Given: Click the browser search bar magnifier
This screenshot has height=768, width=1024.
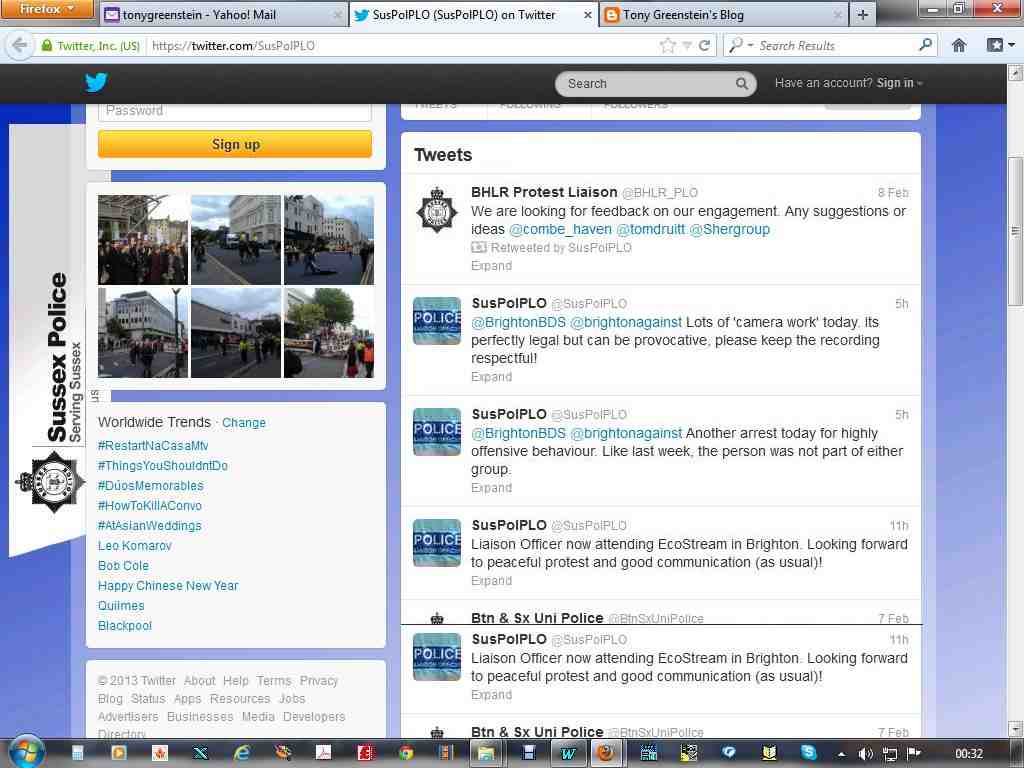Looking at the screenshot, I should point(925,45).
